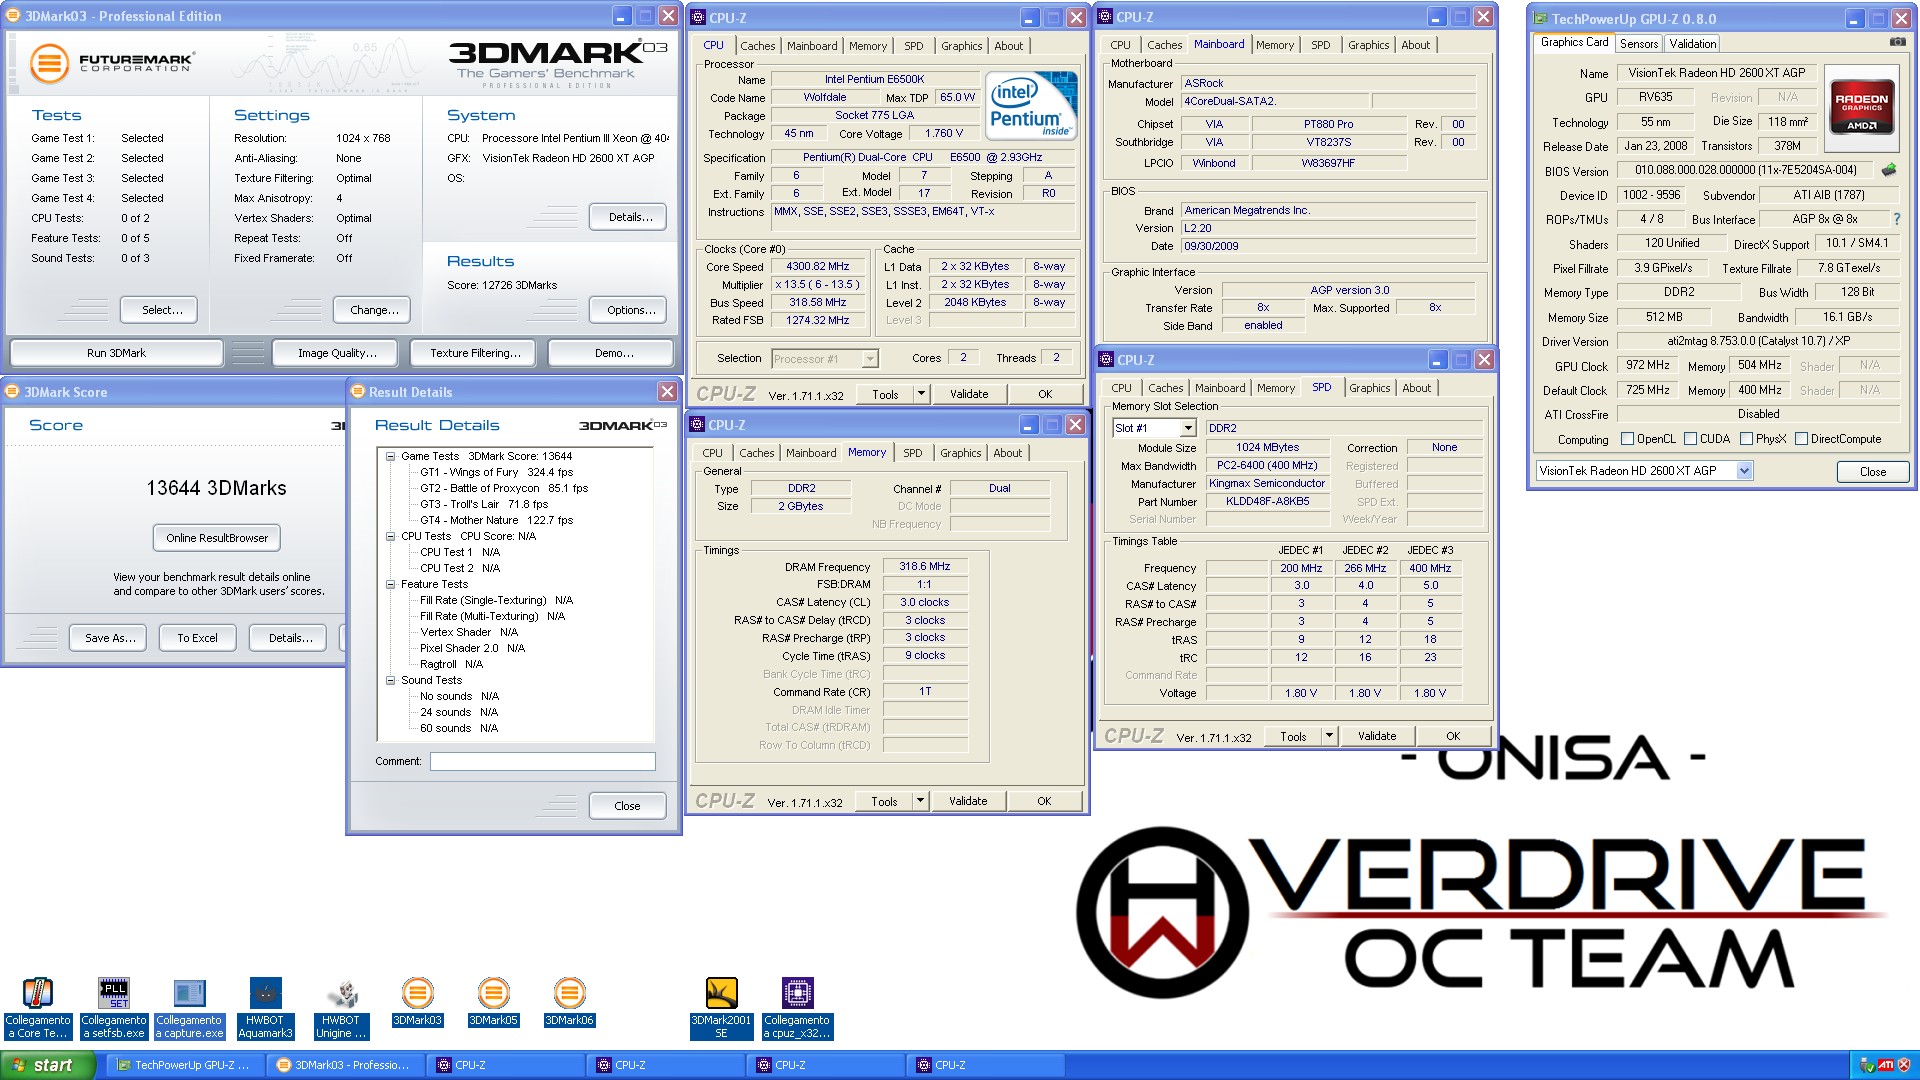This screenshot has height=1080, width=1920.
Task: Open Caches tab in CPU-Z CPU window
Action: [x=757, y=46]
